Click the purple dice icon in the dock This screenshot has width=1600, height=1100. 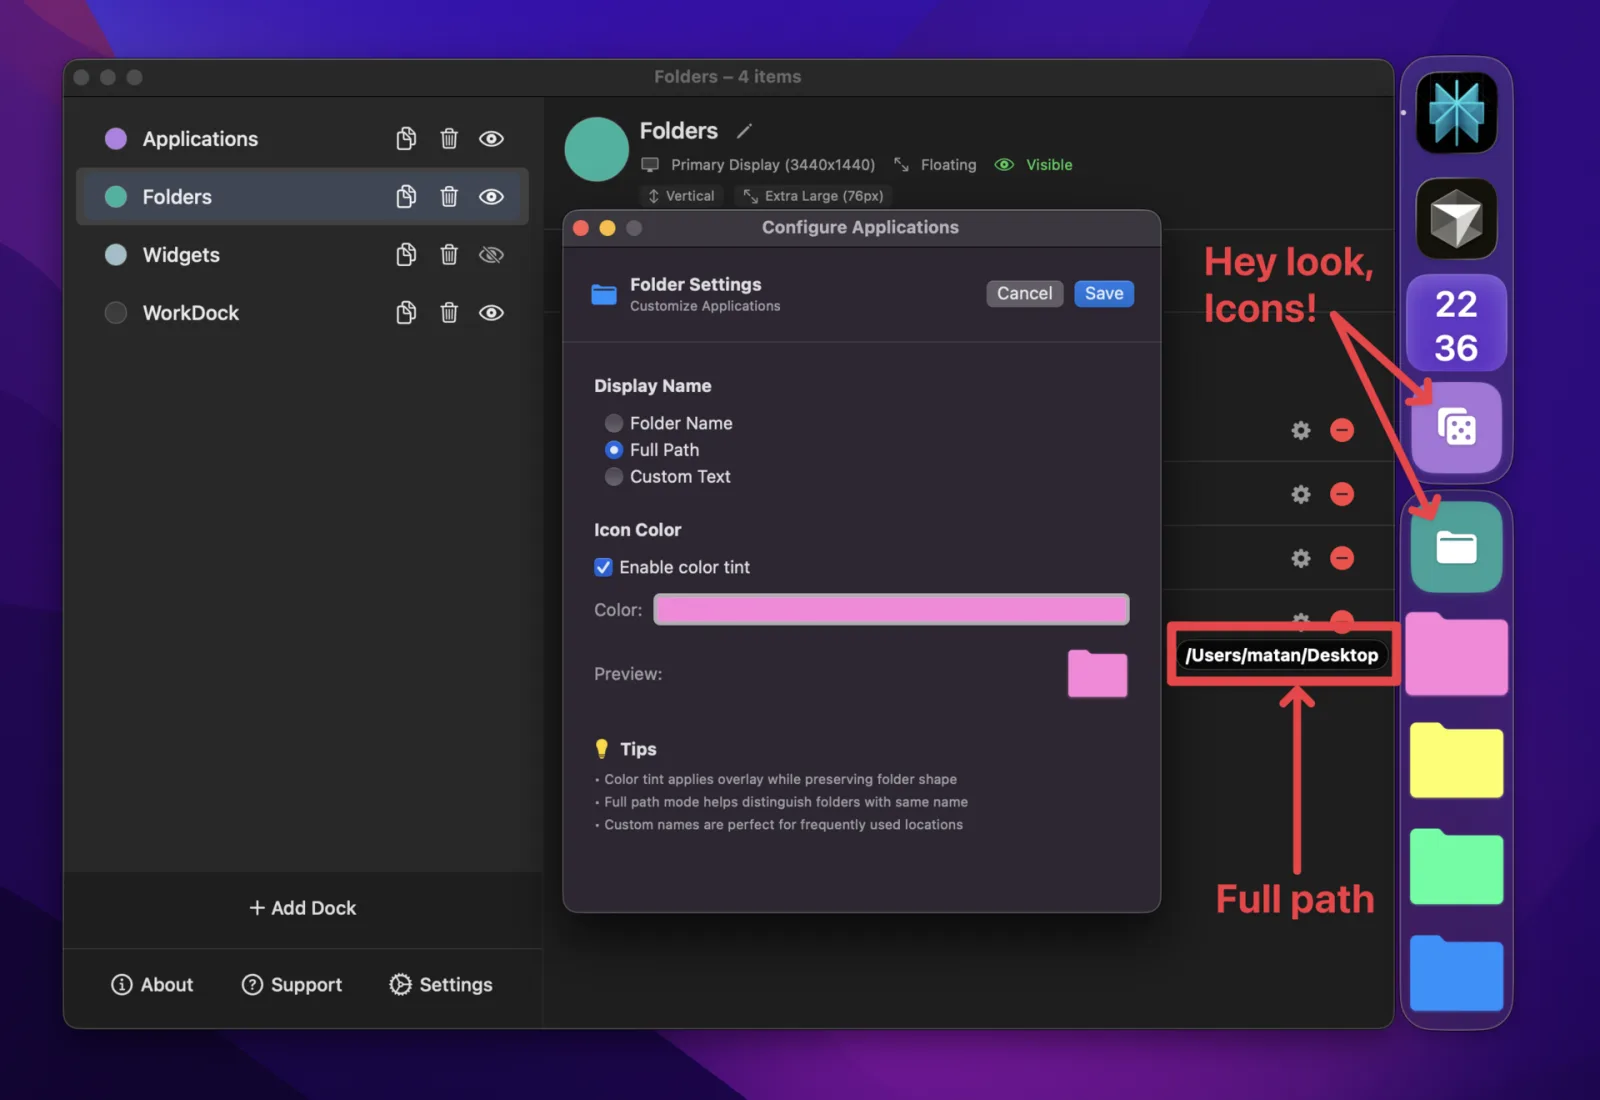click(x=1456, y=428)
